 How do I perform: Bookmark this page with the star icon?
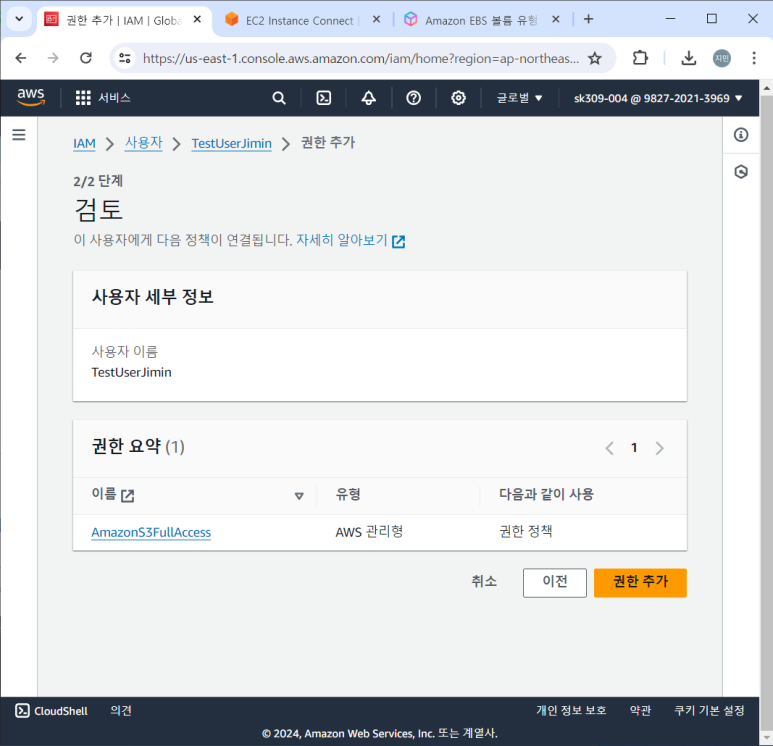click(595, 58)
